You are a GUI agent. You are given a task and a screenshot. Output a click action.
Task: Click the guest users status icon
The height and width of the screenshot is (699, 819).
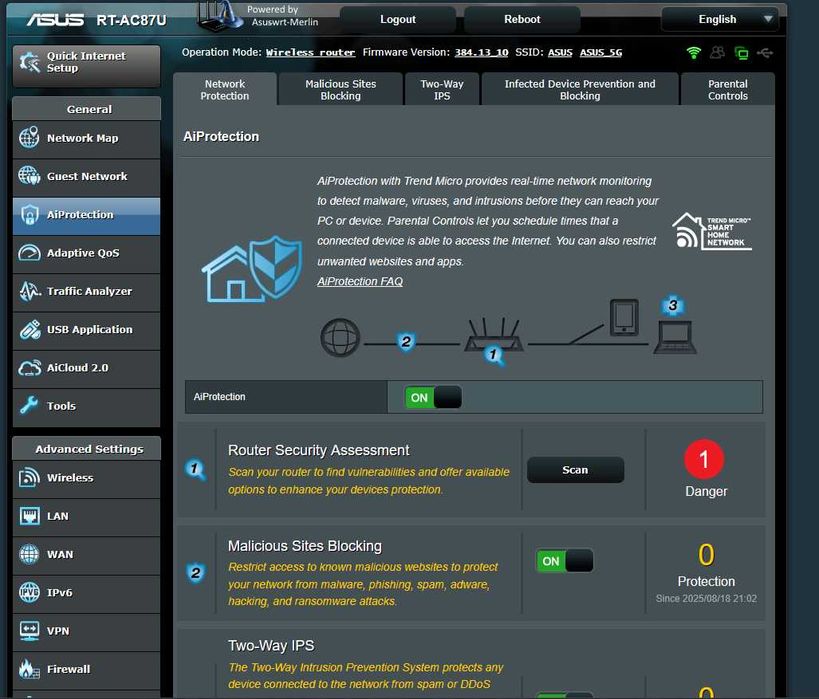pos(717,53)
